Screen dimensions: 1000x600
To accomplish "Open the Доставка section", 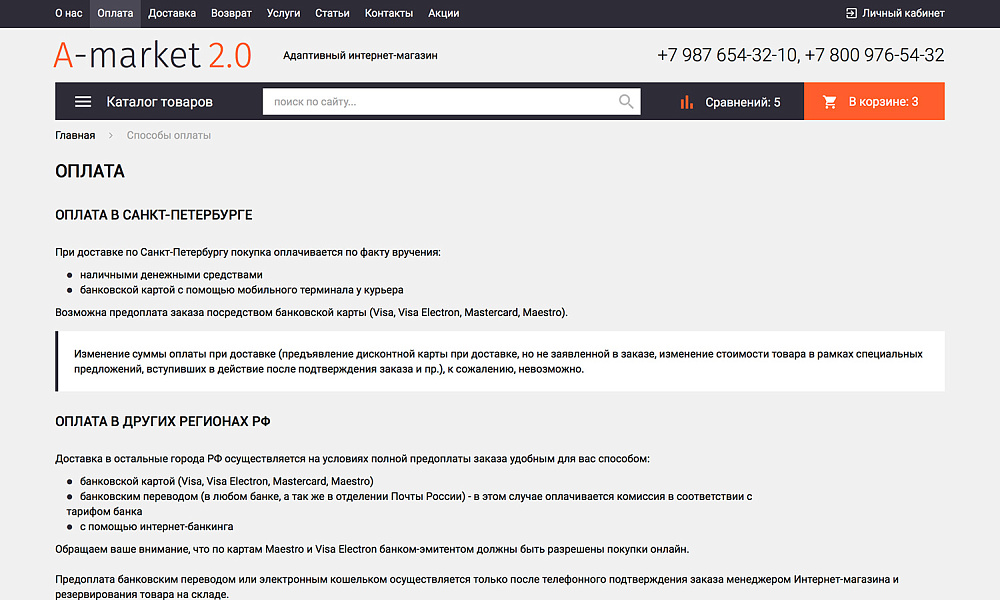I will (171, 13).
